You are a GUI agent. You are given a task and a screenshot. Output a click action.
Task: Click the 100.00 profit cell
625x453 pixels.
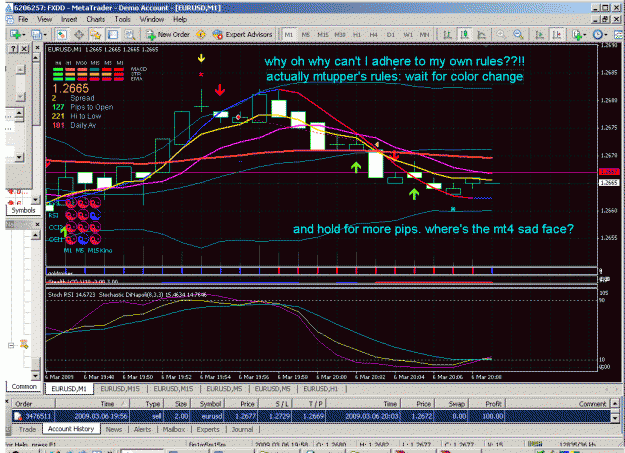pyautogui.click(x=485, y=416)
